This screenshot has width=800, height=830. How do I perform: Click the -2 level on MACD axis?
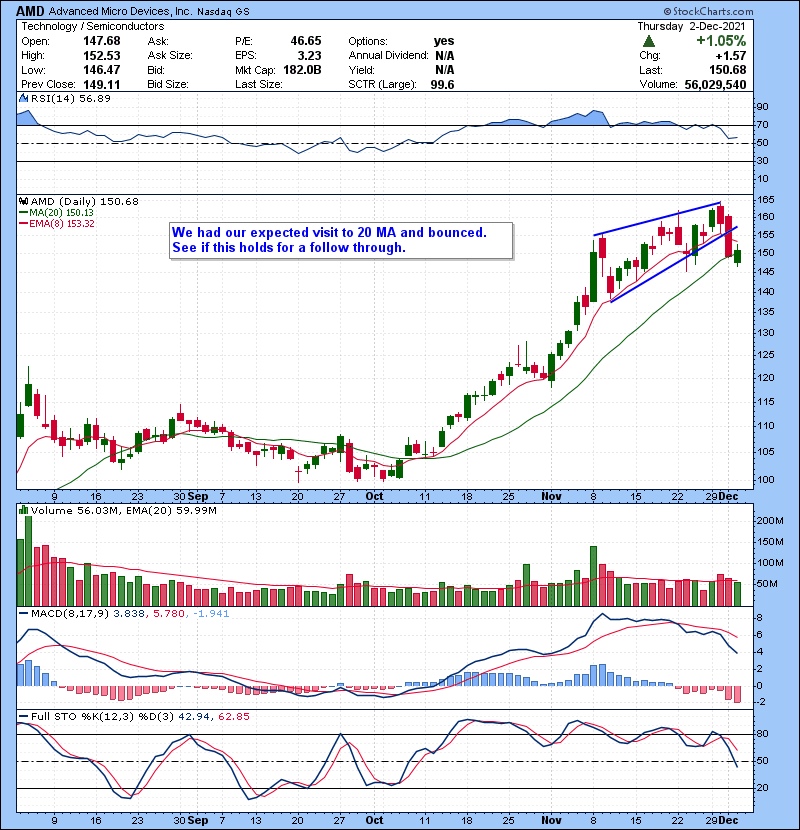761,702
